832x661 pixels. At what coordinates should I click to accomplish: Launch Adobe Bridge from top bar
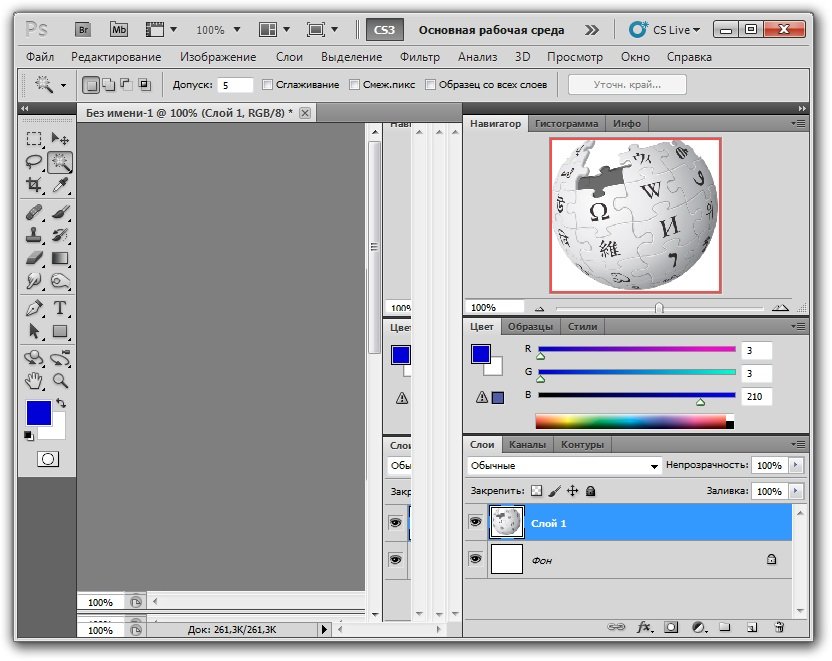84,29
